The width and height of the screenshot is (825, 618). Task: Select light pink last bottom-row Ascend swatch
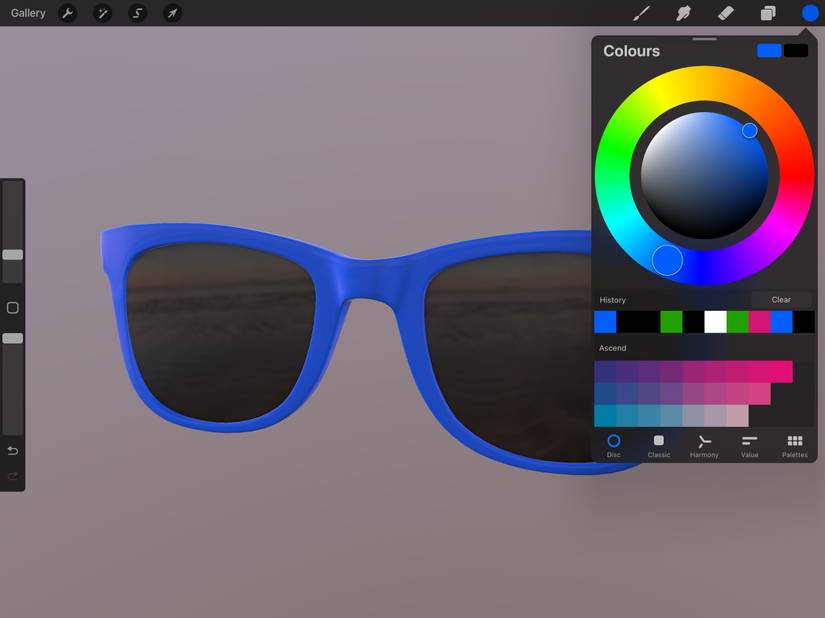click(x=738, y=416)
